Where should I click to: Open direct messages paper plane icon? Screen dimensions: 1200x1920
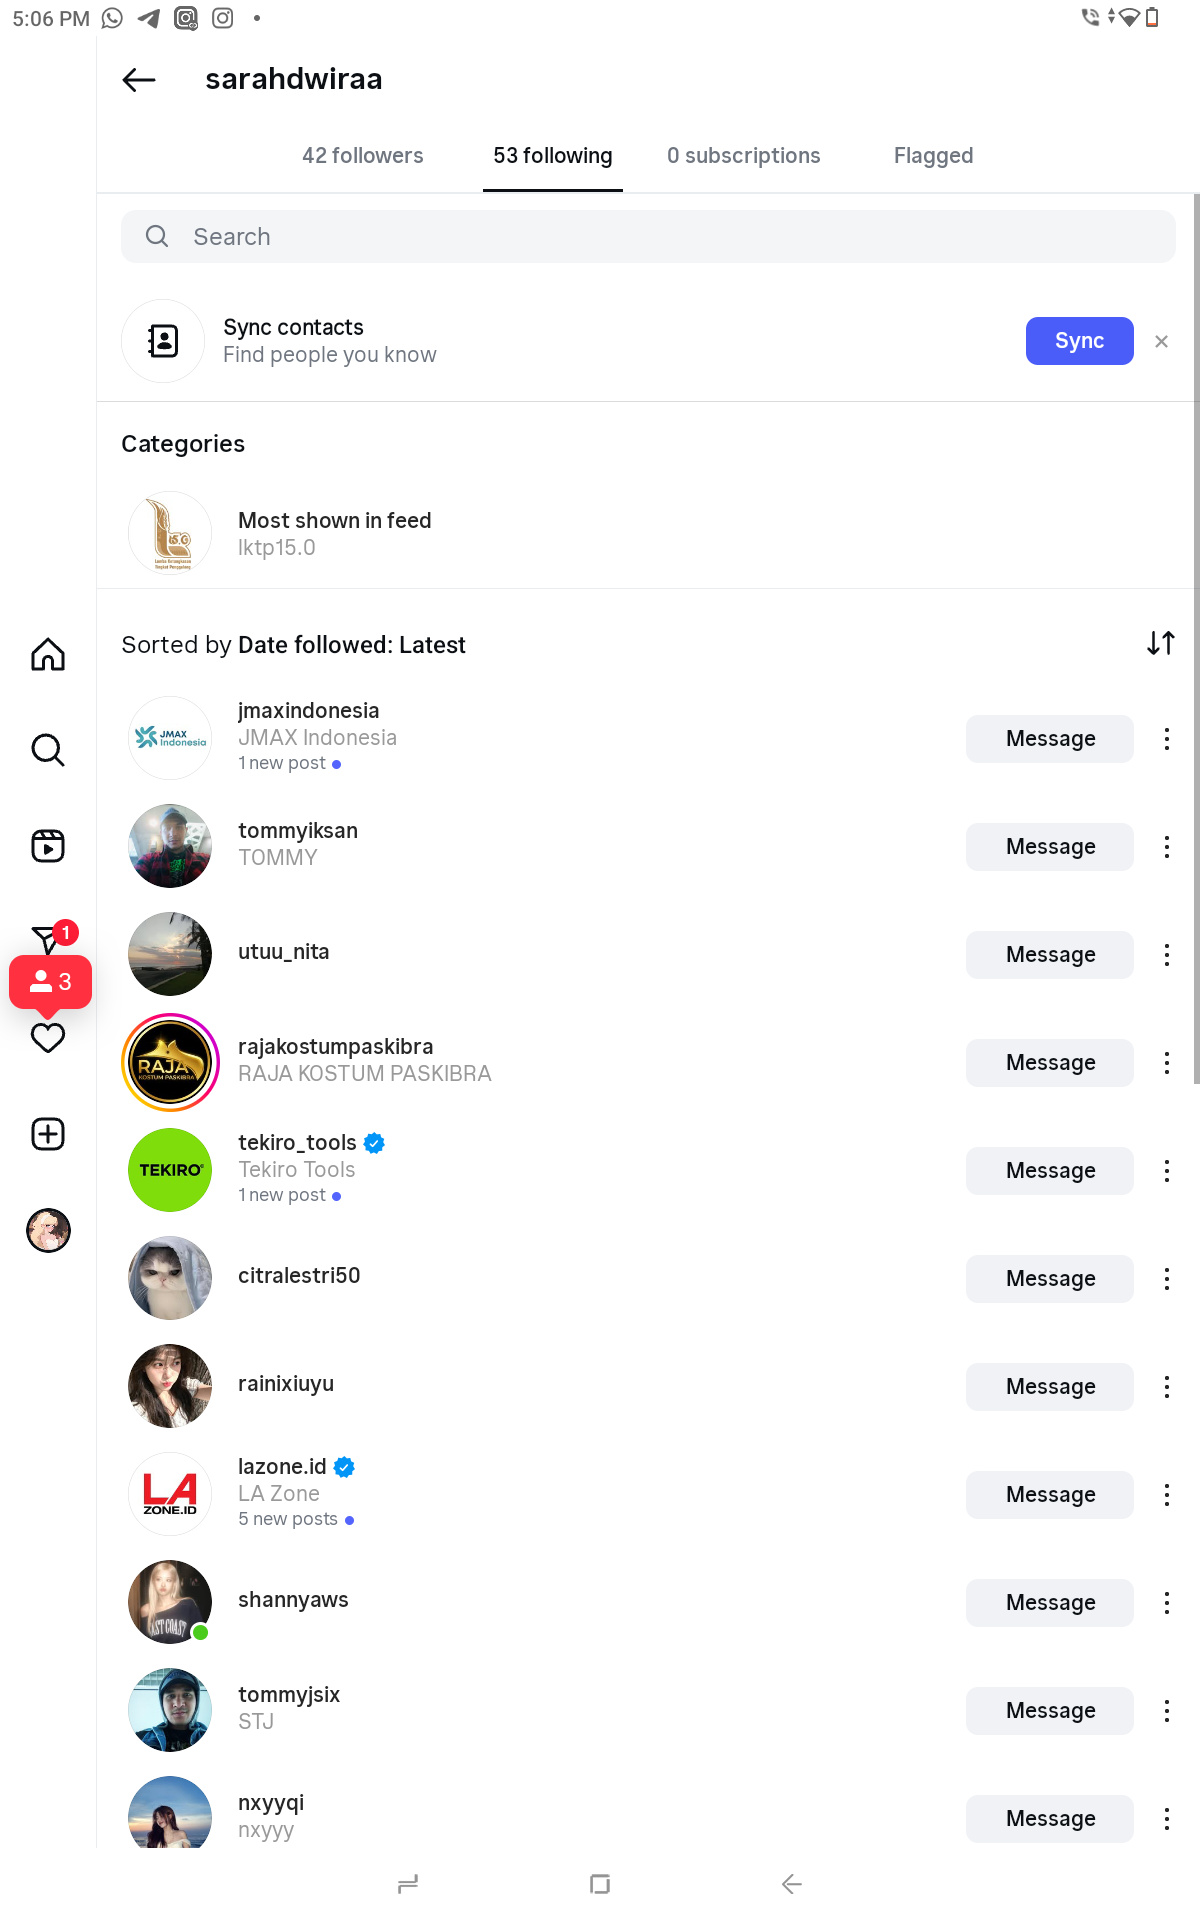44,939
